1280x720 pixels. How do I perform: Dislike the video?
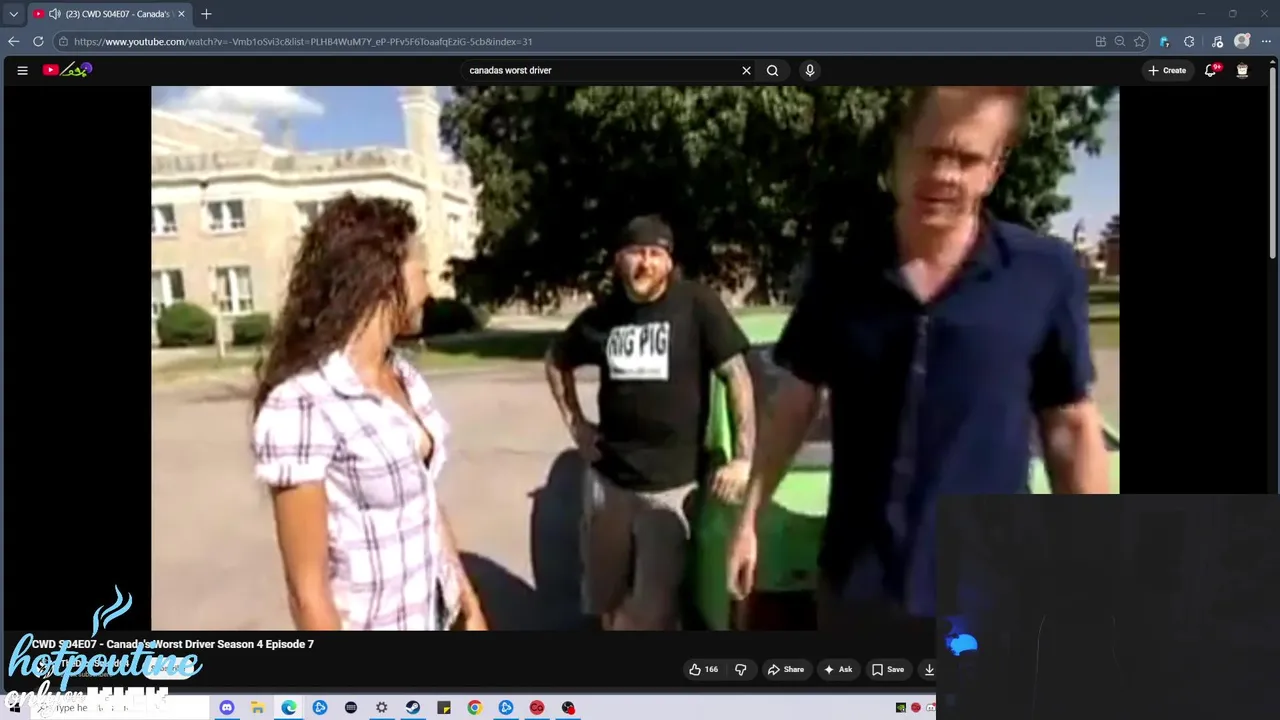click(x=741, y=669)
